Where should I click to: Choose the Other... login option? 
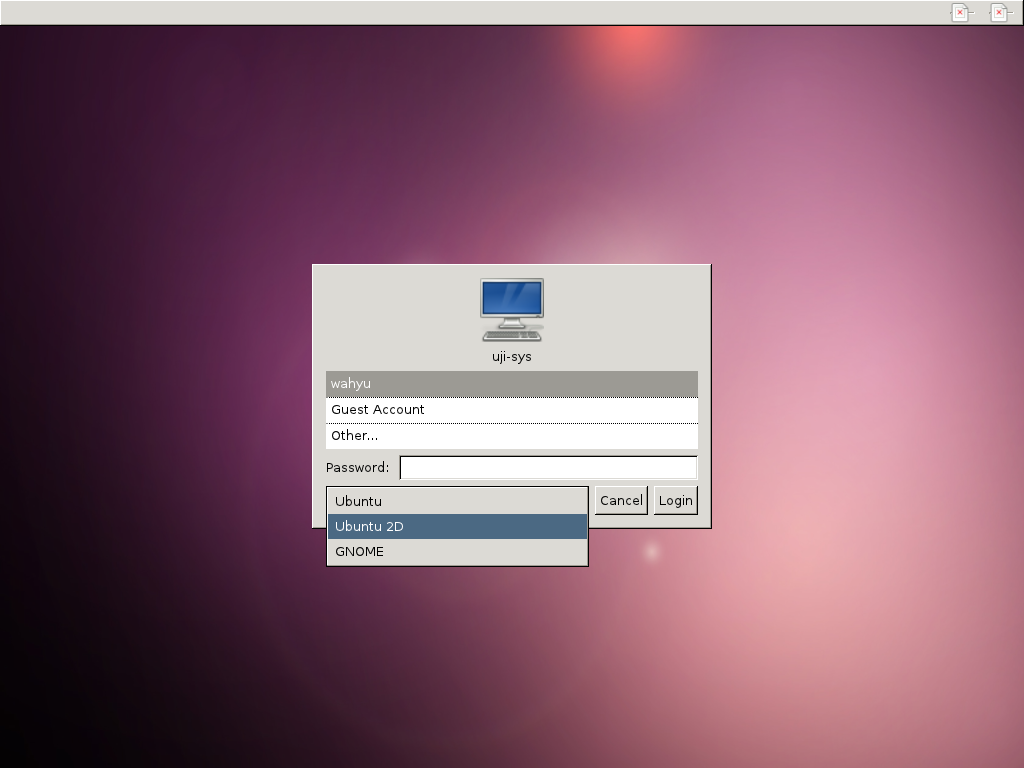click(511, 436)
